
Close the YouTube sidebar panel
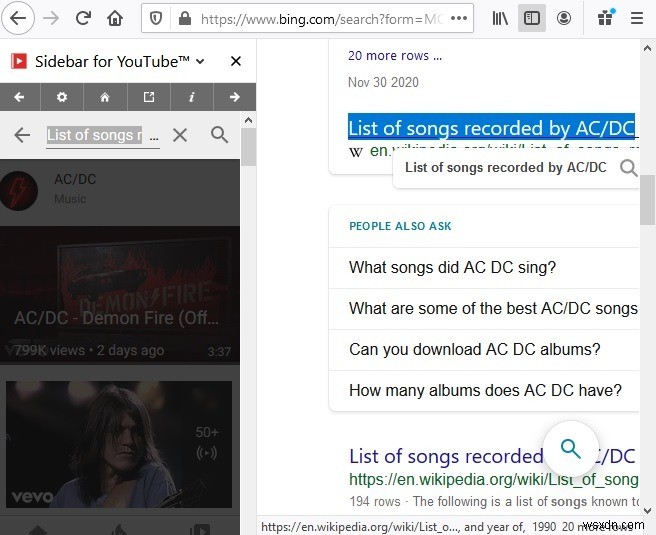(236, 62)
